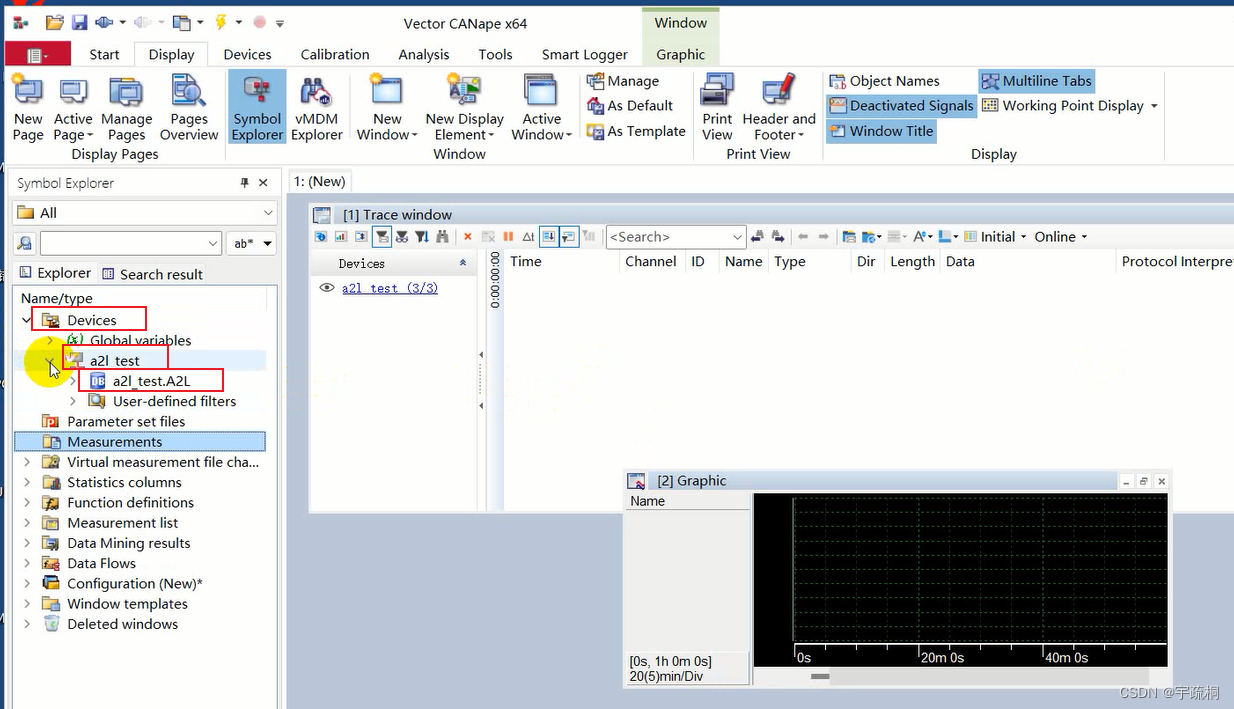Expand the Function definitions node
Screen dimensions: 1234x709
27,503
